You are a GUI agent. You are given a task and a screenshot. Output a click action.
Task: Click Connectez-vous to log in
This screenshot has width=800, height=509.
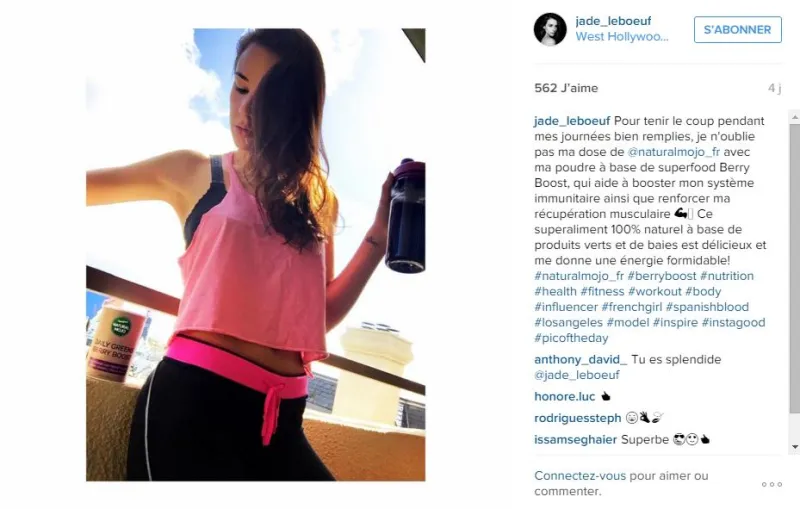pos(580,476)
